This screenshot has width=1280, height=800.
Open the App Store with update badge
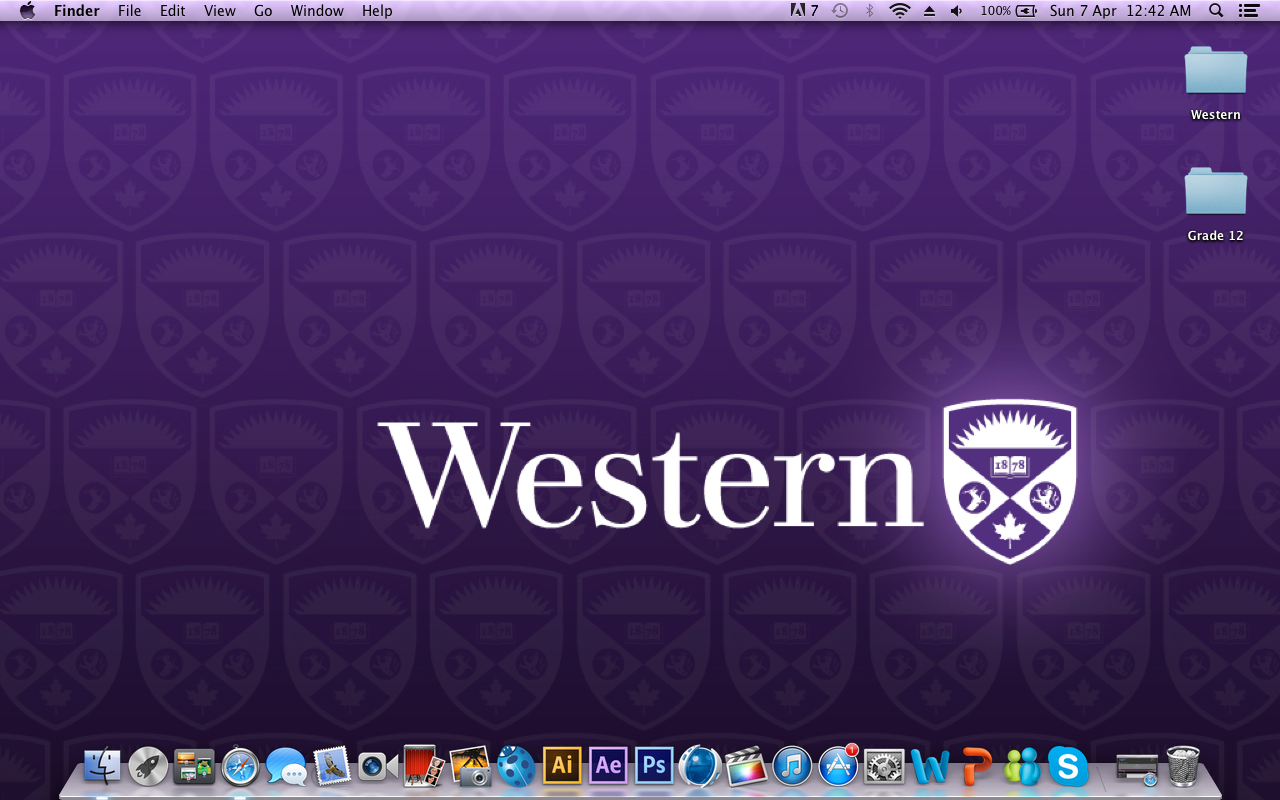(838, 766)
